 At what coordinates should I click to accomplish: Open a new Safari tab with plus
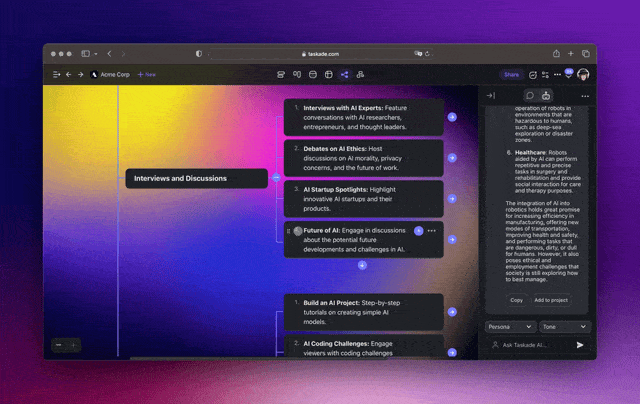tap(571, 53)
